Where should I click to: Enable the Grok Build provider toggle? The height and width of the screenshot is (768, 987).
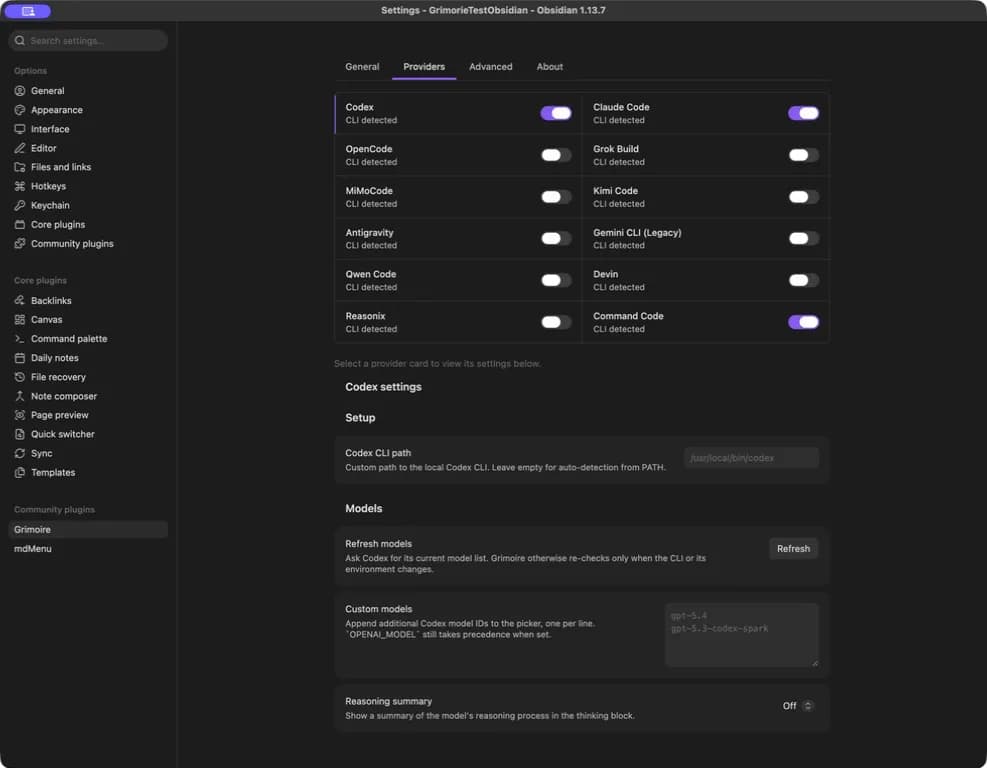click(x=803, y=155)
